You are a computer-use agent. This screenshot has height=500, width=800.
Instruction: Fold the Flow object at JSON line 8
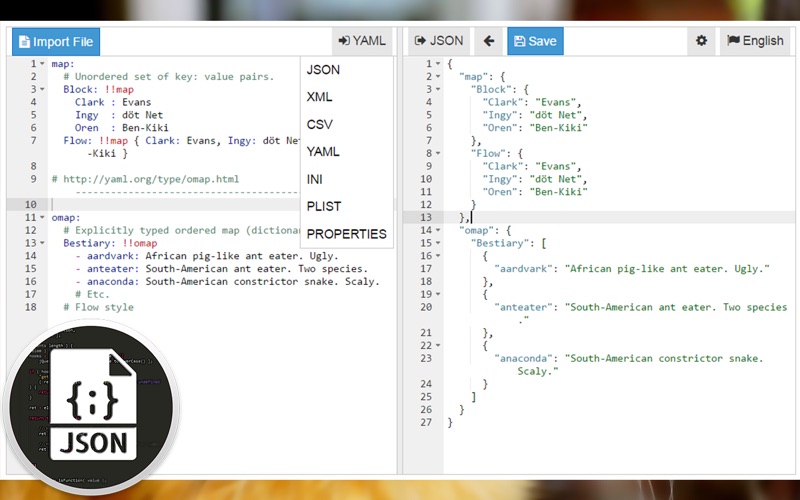coord(438,153)
